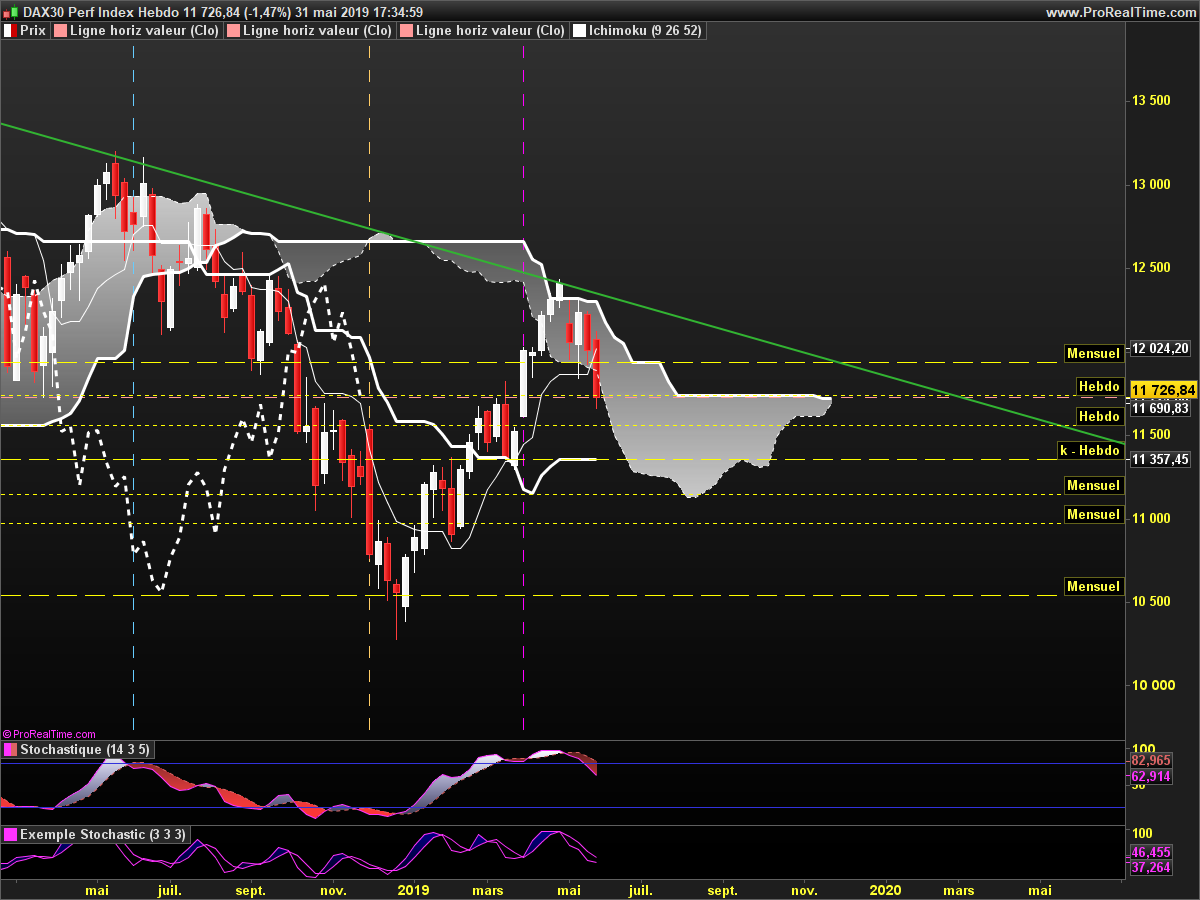Click the white Ichimoku legend color swatch

[x=579, y=31]
